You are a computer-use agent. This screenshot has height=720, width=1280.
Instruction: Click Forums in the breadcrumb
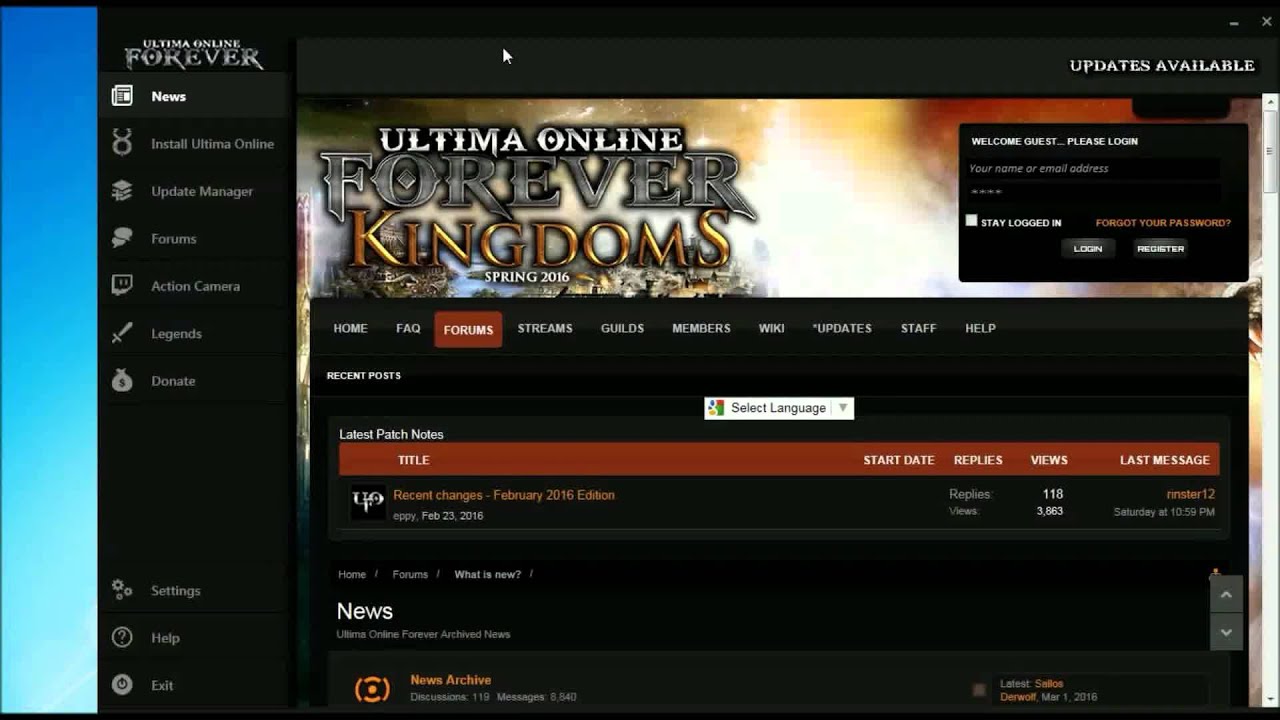(x=410, y=575)
